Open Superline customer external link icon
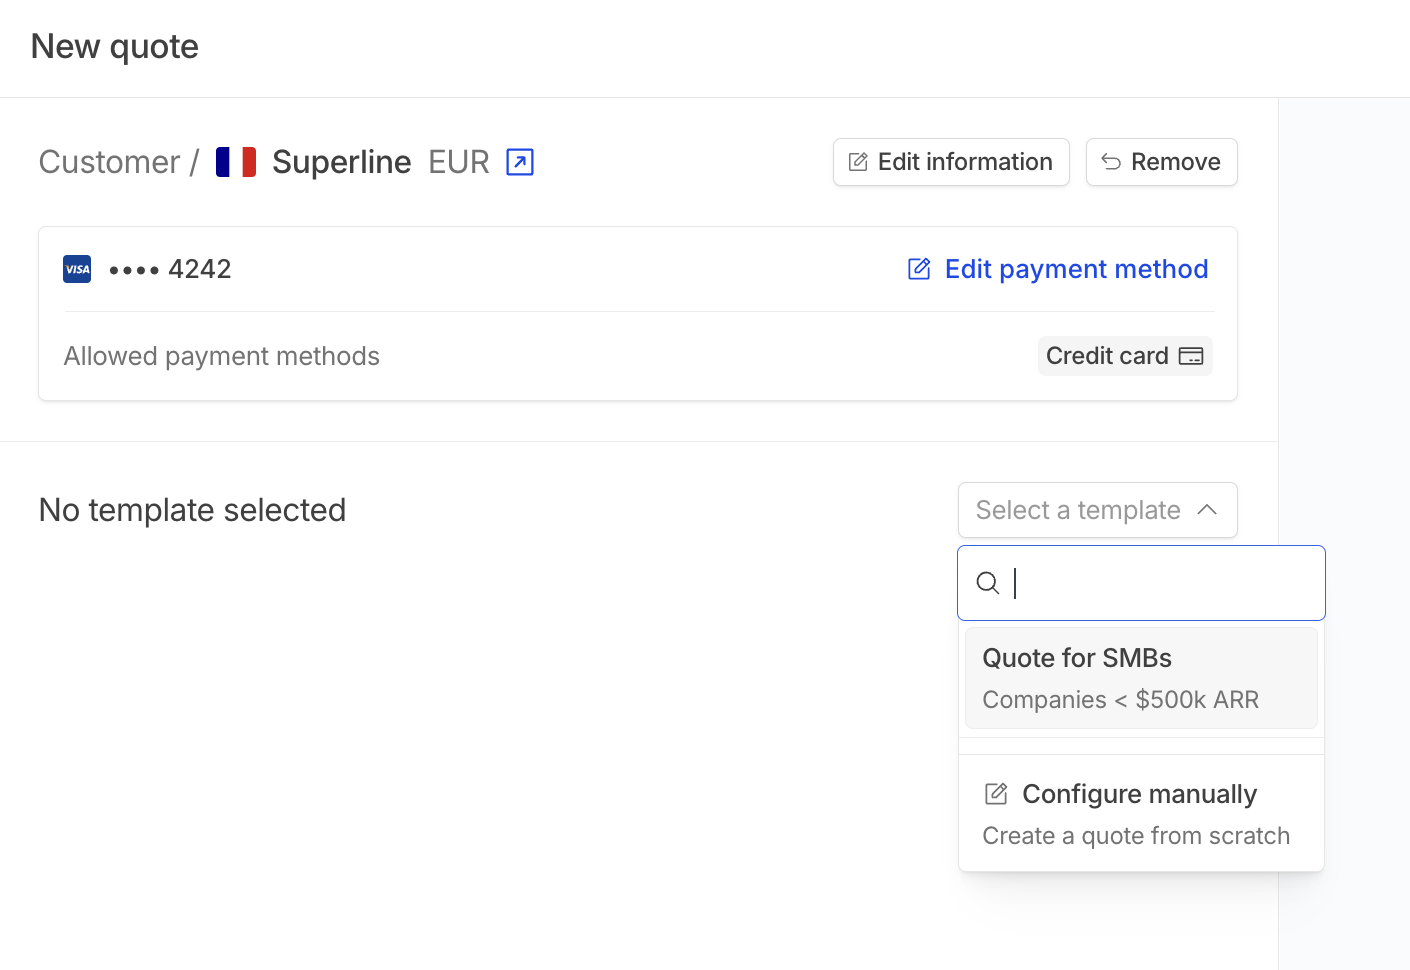This screenshot has width=1410, height=970. click(520, 162)
